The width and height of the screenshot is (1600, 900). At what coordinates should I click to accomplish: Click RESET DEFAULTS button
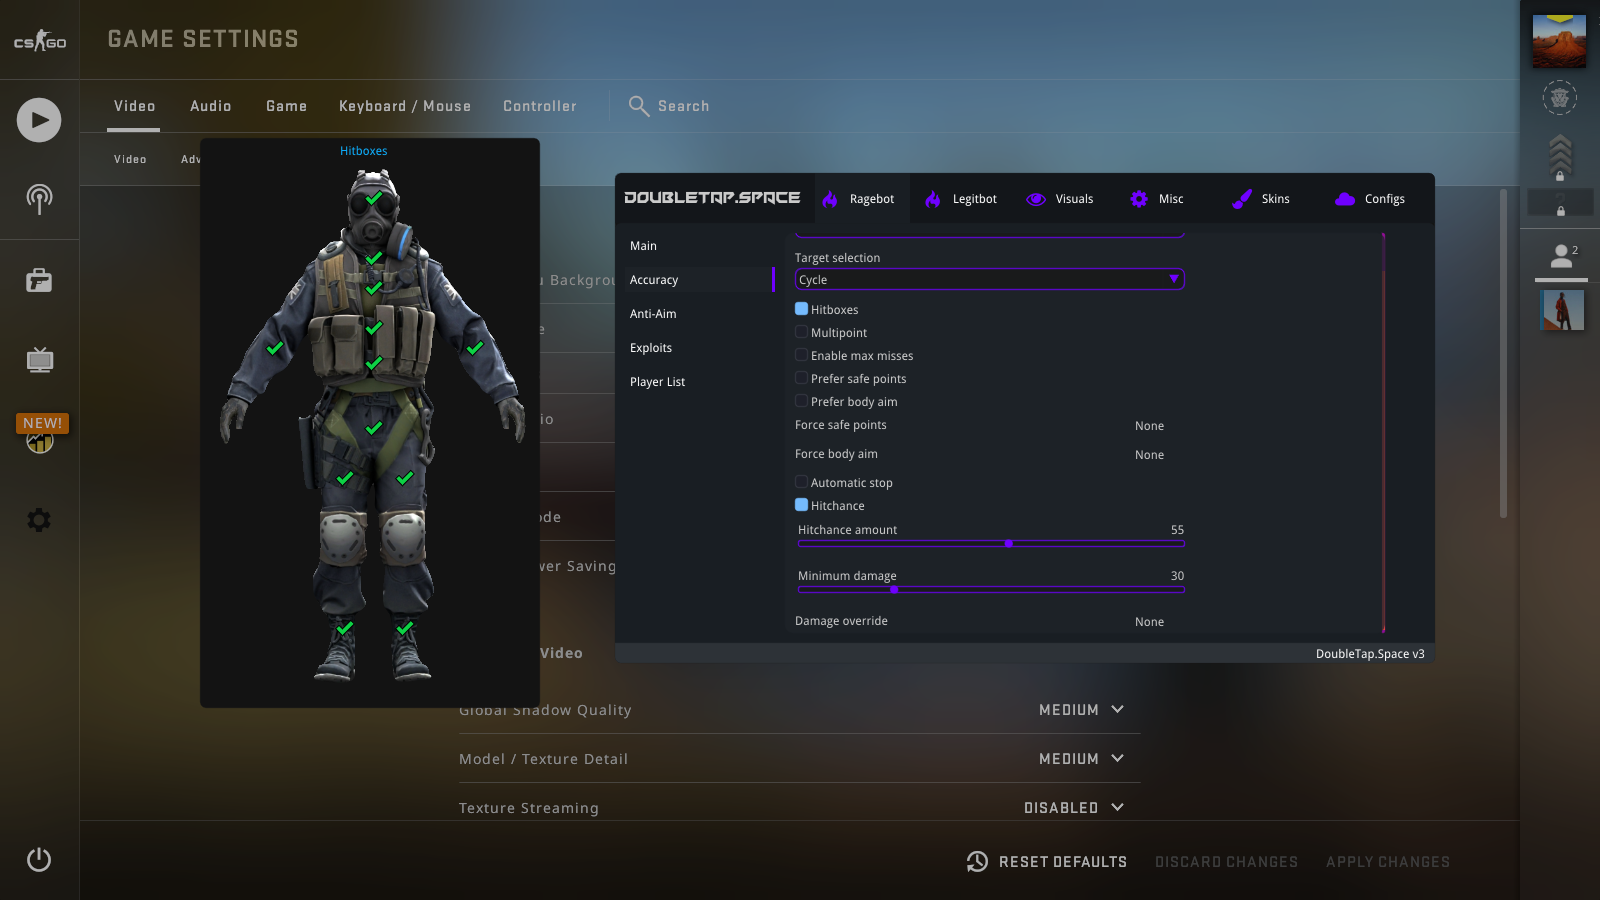pos(1047,861)
